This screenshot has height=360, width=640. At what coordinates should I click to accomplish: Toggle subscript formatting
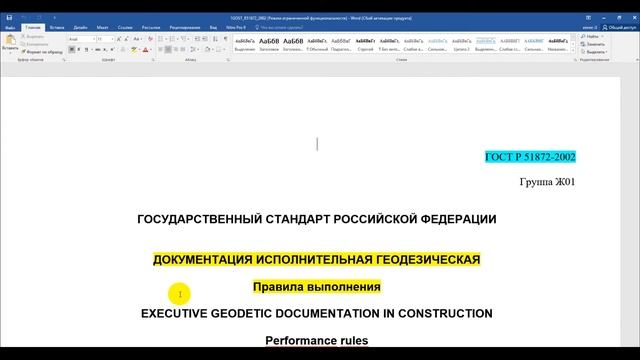[x=105, y=49]
